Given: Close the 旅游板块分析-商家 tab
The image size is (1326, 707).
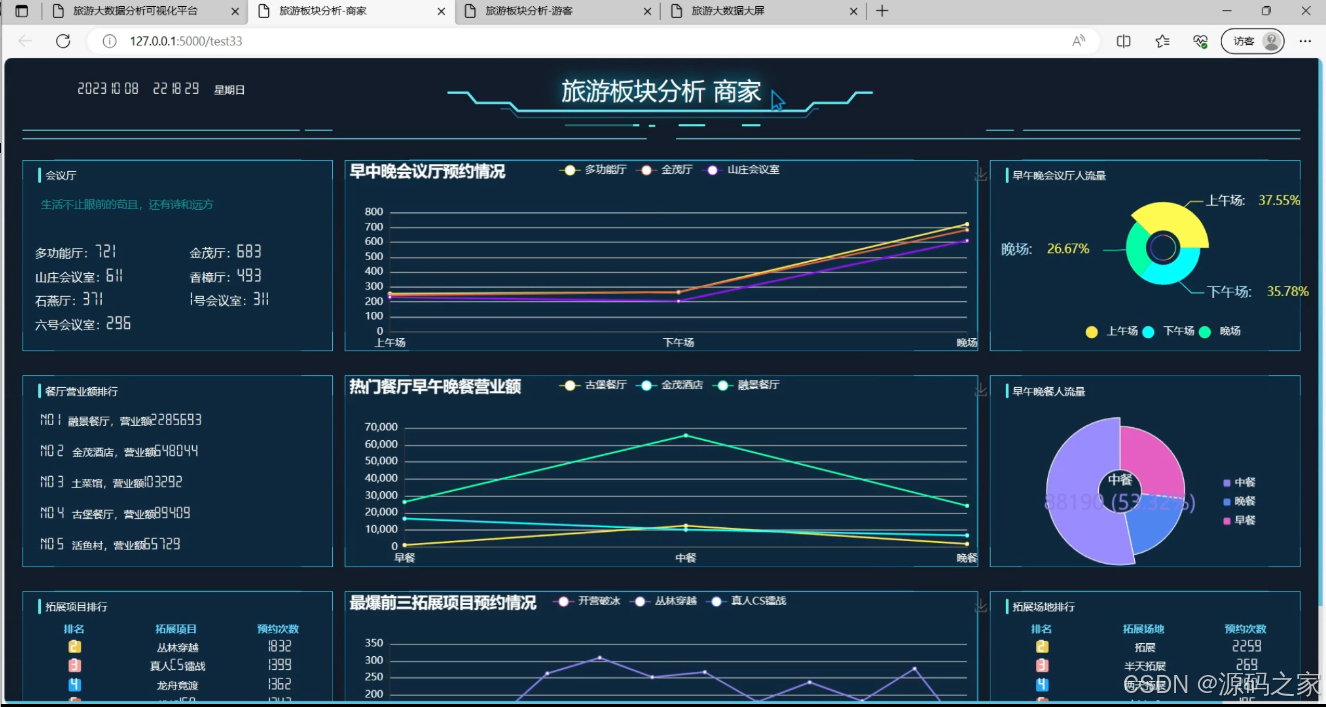Looking at the screenshot, I should (441, 11).
